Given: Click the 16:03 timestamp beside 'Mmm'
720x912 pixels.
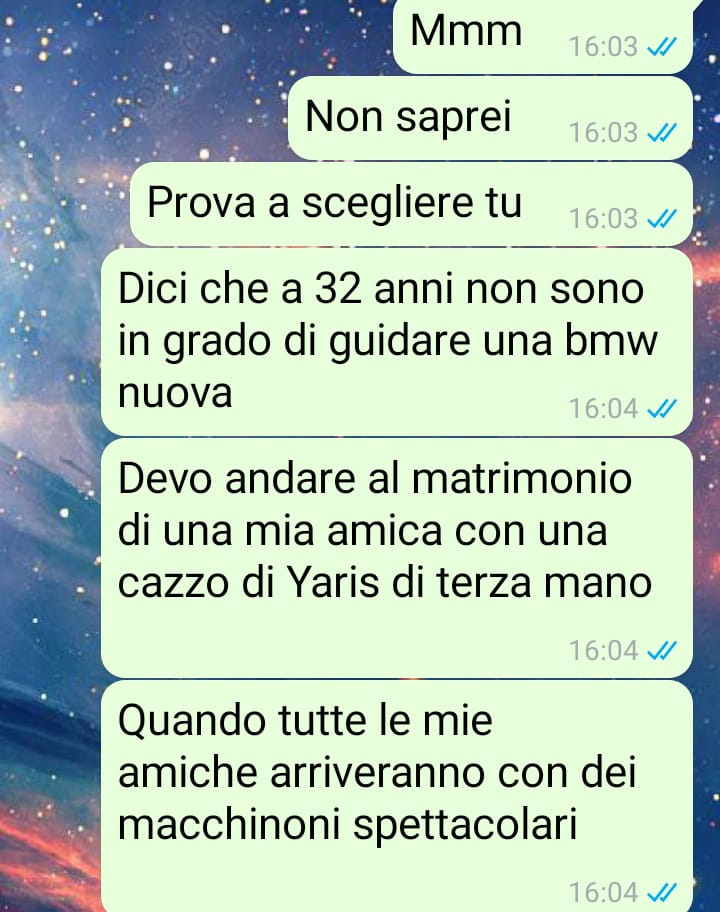Looking at the screenshot, I should tap(603, 47).
